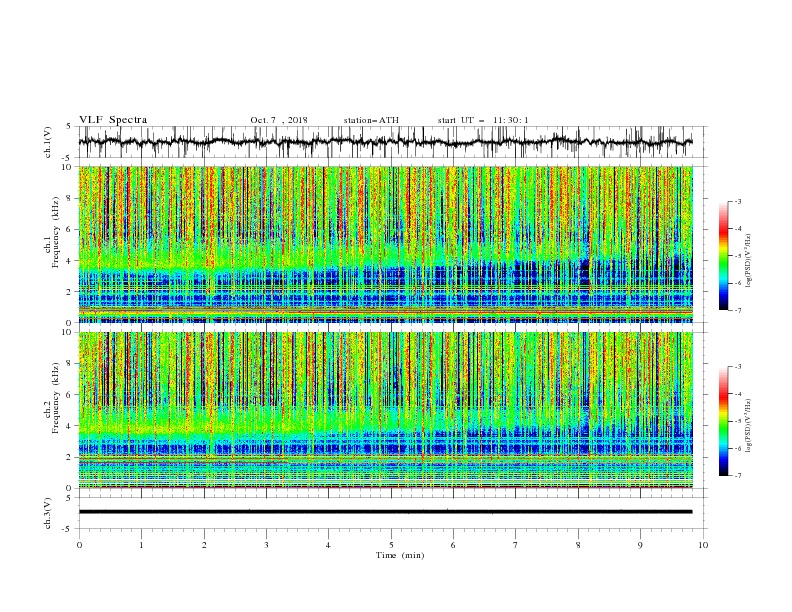The image size is (792, 612).
Task: Click ch.2 color bar 'log(PSD)(V²/Hz)' label
Action: click(x=748, y=426)
